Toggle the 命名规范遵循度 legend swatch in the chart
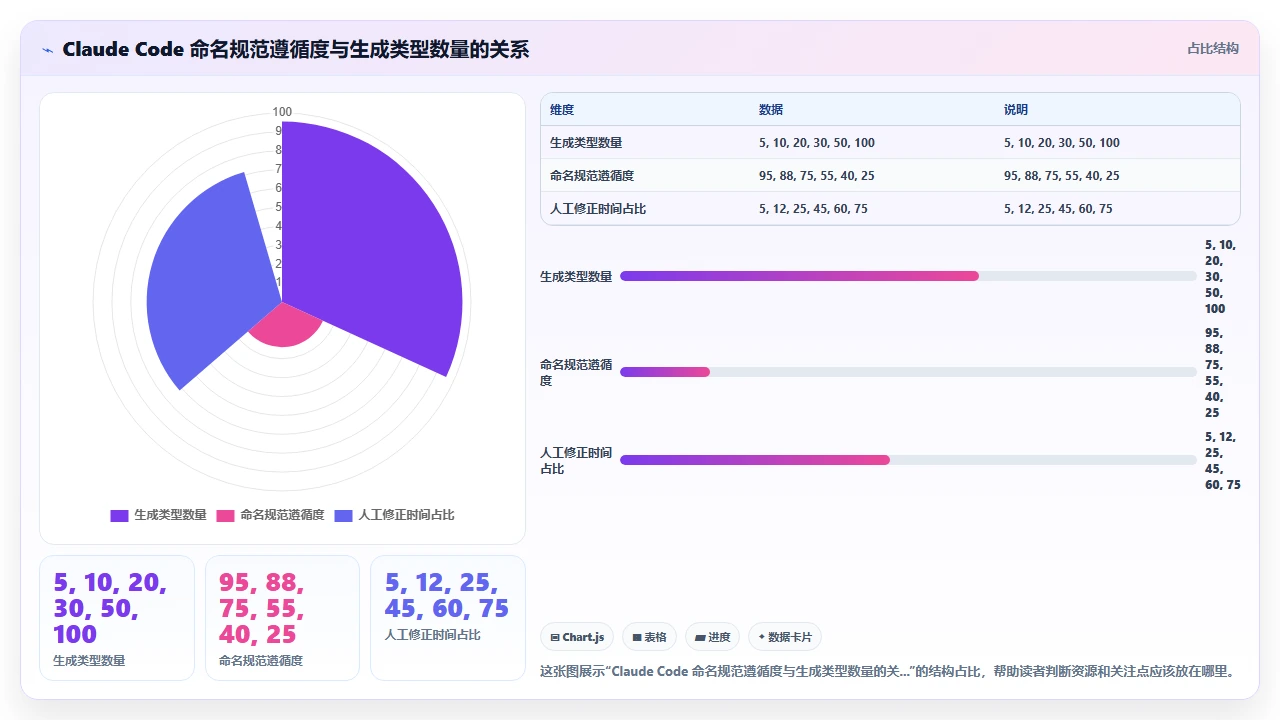Viewport: 1280px width, 720px height. click(225, 515)
